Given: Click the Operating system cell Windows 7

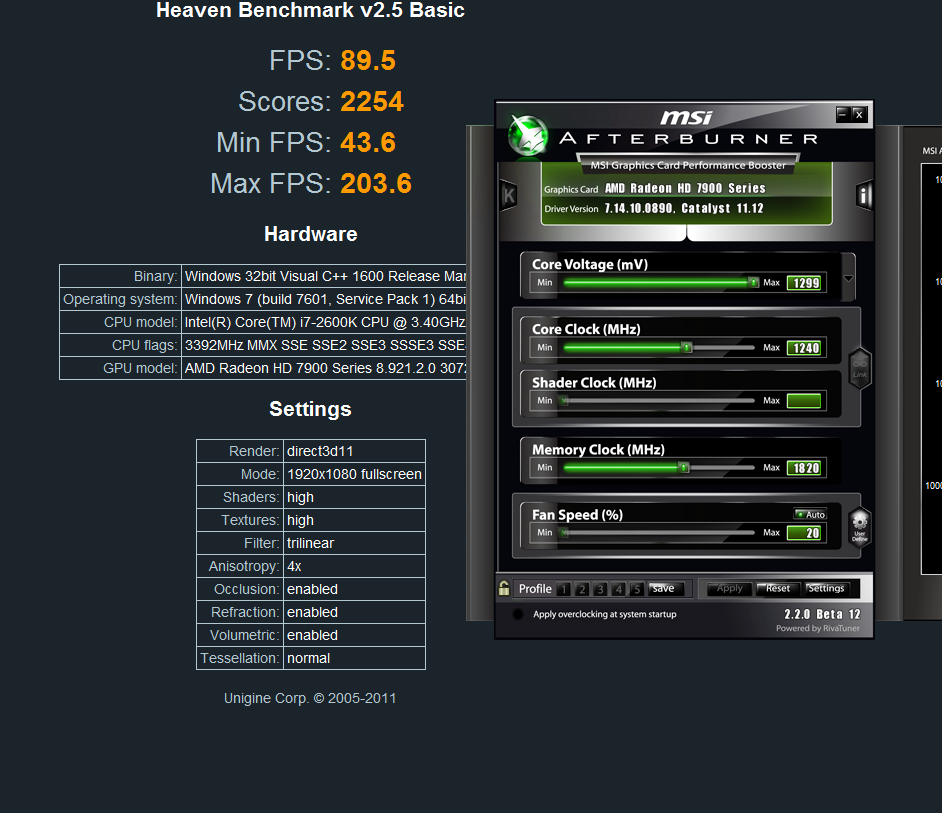Looking at the screenshot, I should [x=324, y=299].
